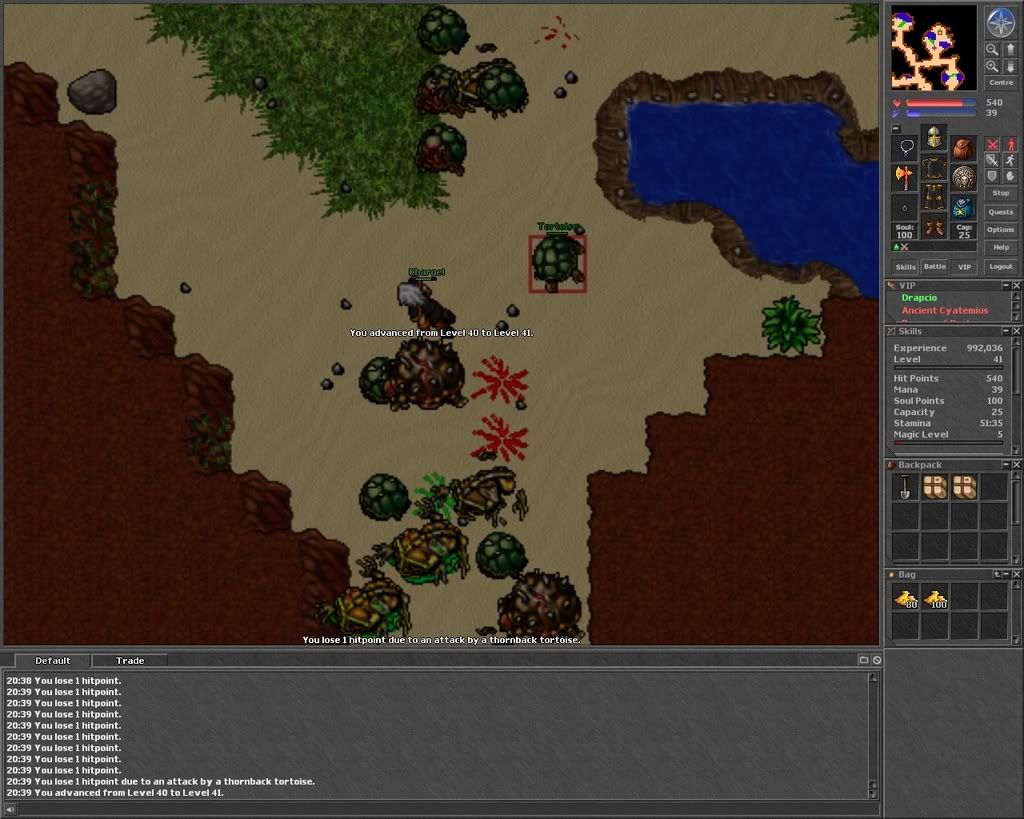Image resolution: width=1024 pixels, height=819 pixels.
Task: Open the Help window
Action: 1000,248
